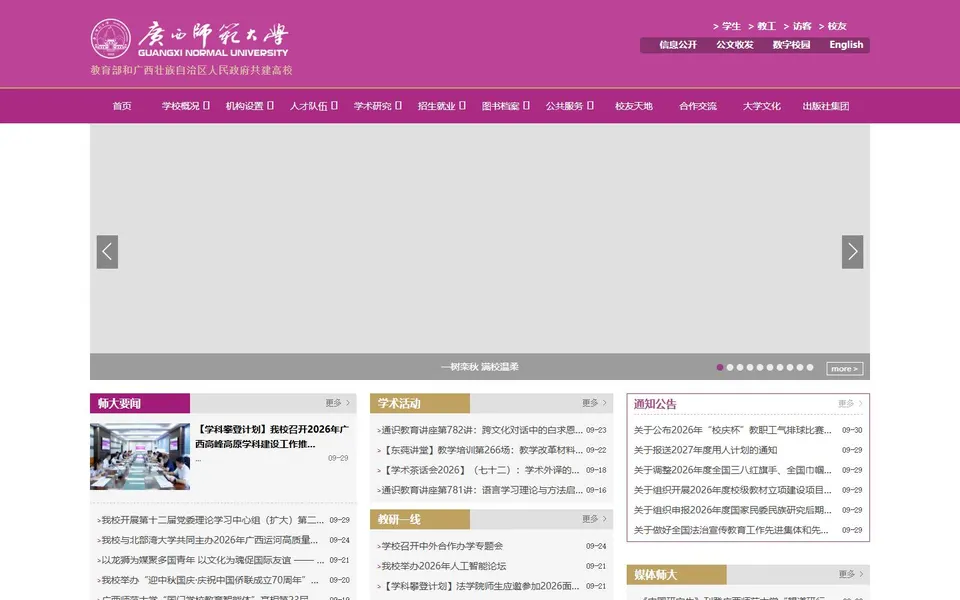
Task: Open 合作交流 menu item
Action: 697,106
